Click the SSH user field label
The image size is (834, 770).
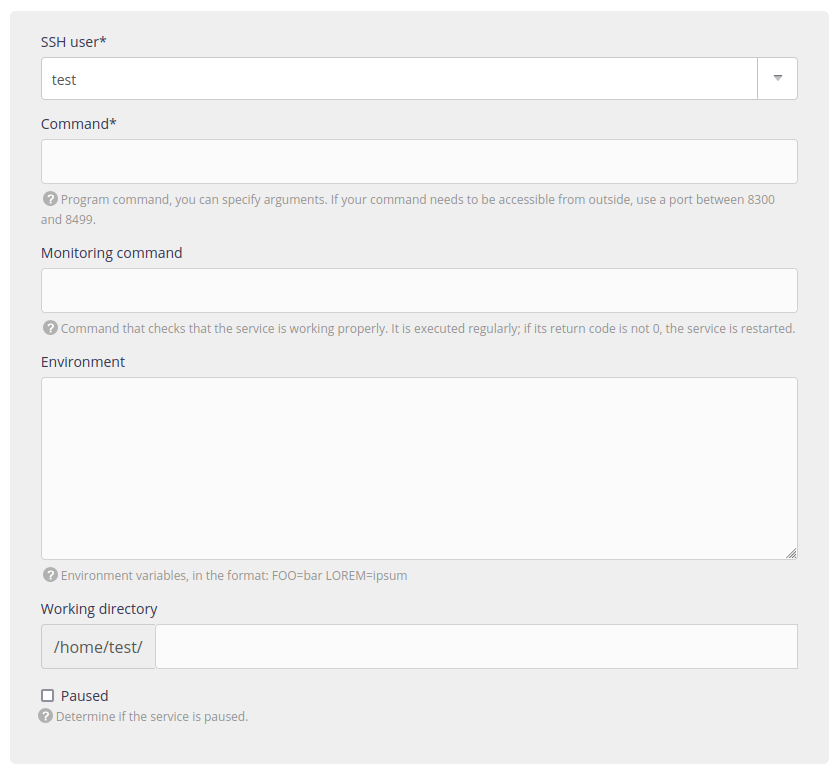74,42
